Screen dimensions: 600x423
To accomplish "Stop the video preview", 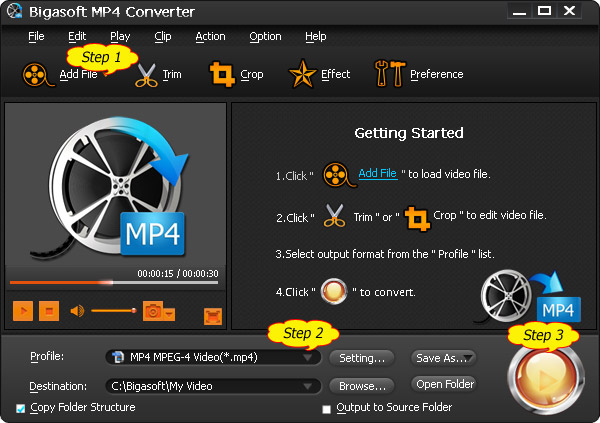I will (x=49, y=311).
